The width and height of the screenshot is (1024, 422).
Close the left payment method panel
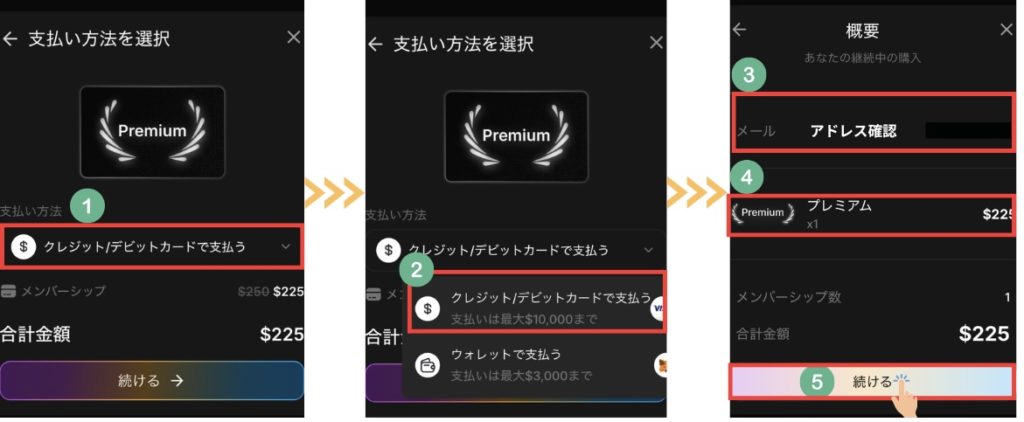tap(294, 38)
